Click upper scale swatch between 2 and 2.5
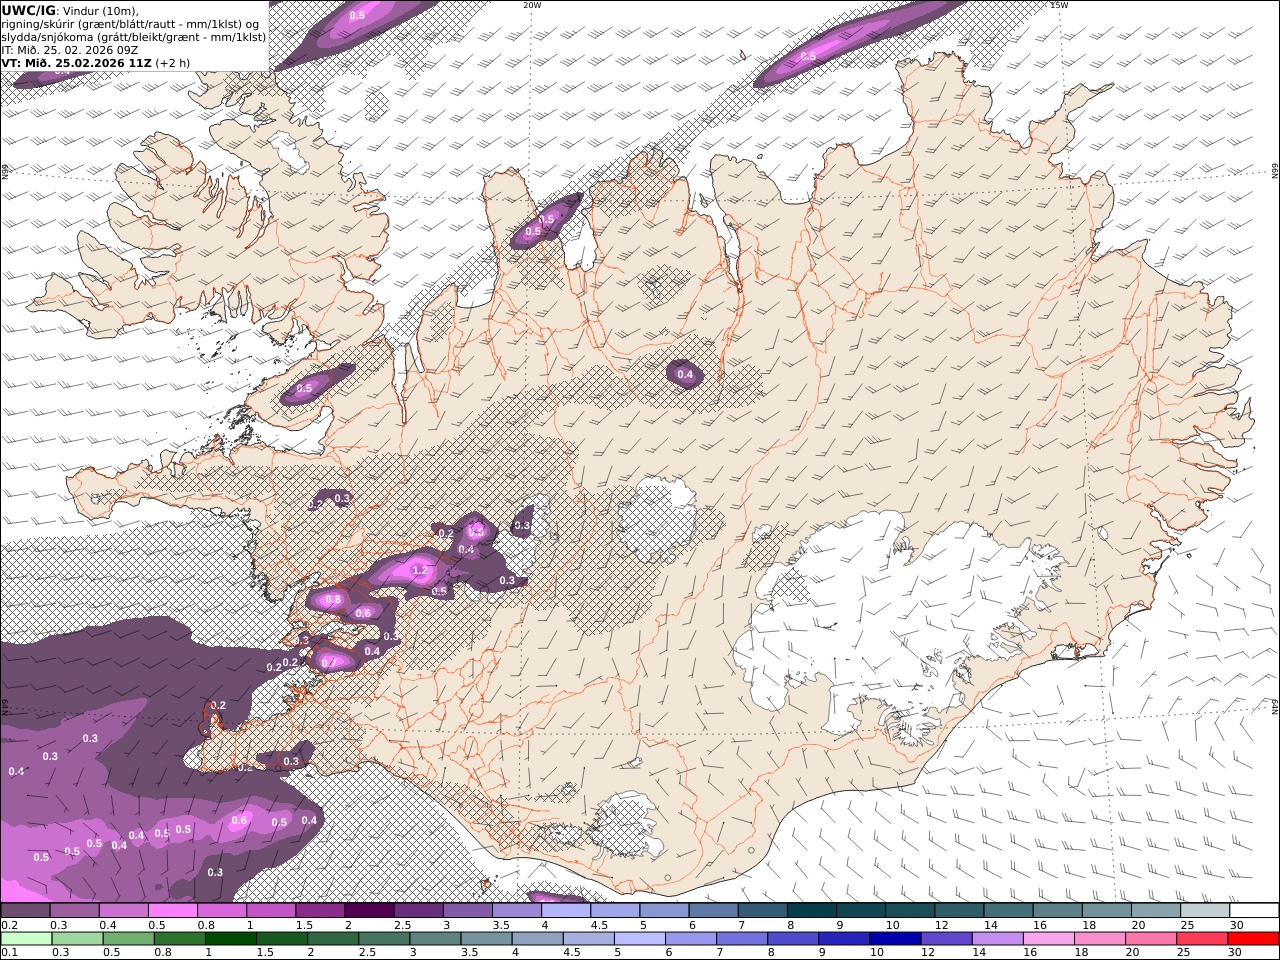Image resolution: width=1280 pixels, height=960 pixels. [369, 911]
